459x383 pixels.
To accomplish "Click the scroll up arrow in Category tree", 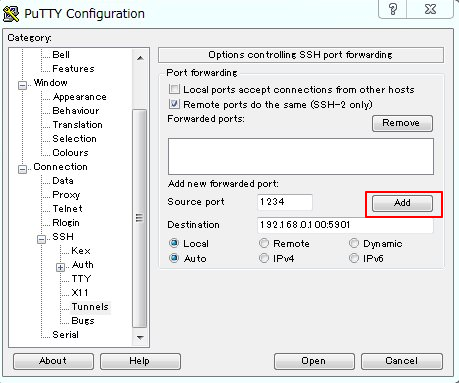I will click(x=140, y=58).
